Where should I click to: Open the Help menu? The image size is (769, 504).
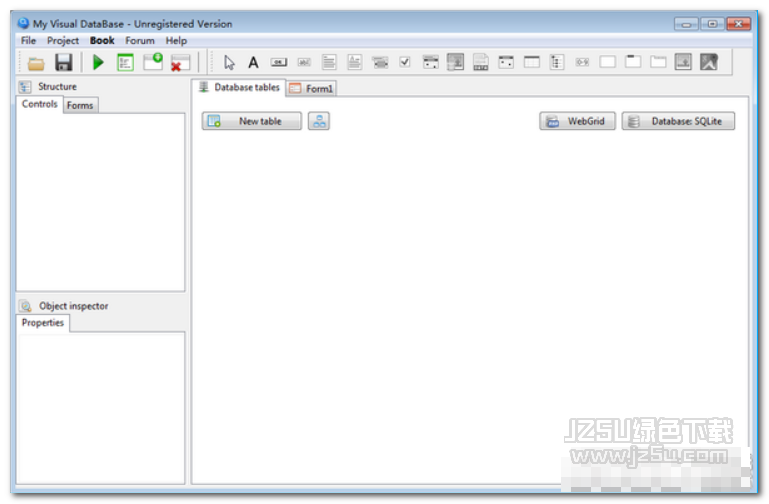(176, 41)
